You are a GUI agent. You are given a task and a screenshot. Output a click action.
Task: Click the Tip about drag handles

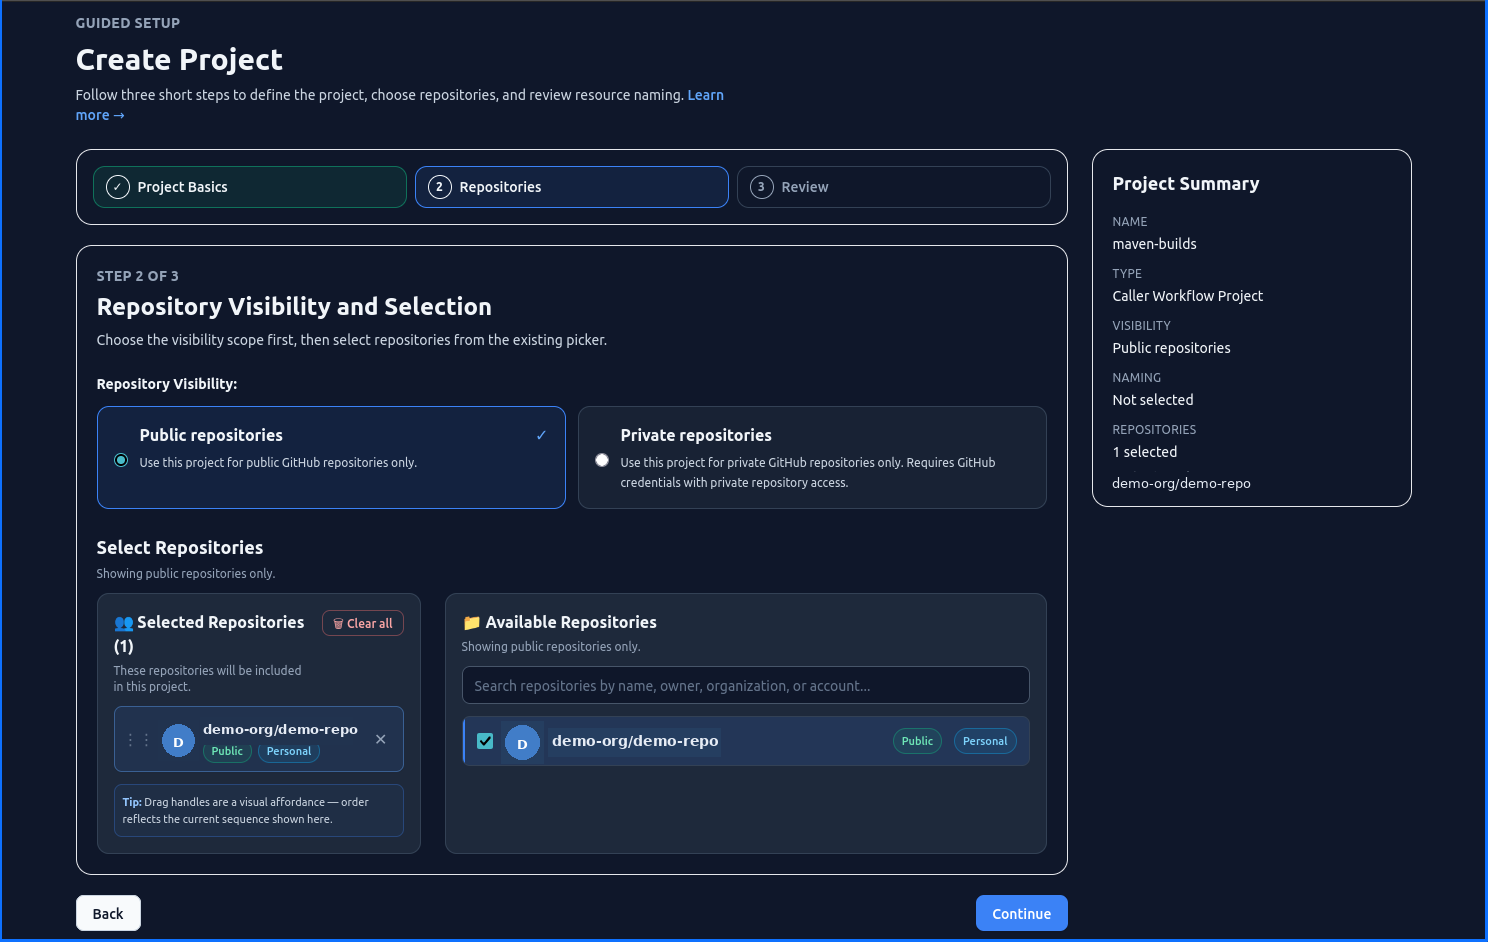coord(259,810)
